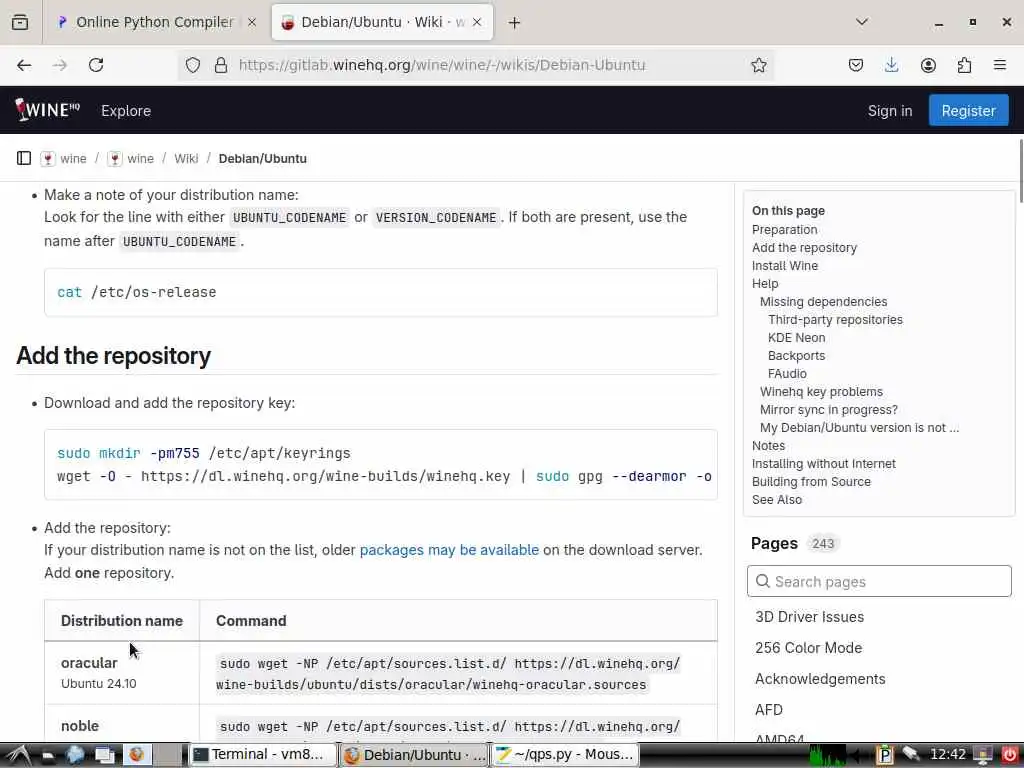Image resolution: width=1024 pixels, height=768 pixels.
Task: Click the Sign in link
Action: click(x=889, y=110)
